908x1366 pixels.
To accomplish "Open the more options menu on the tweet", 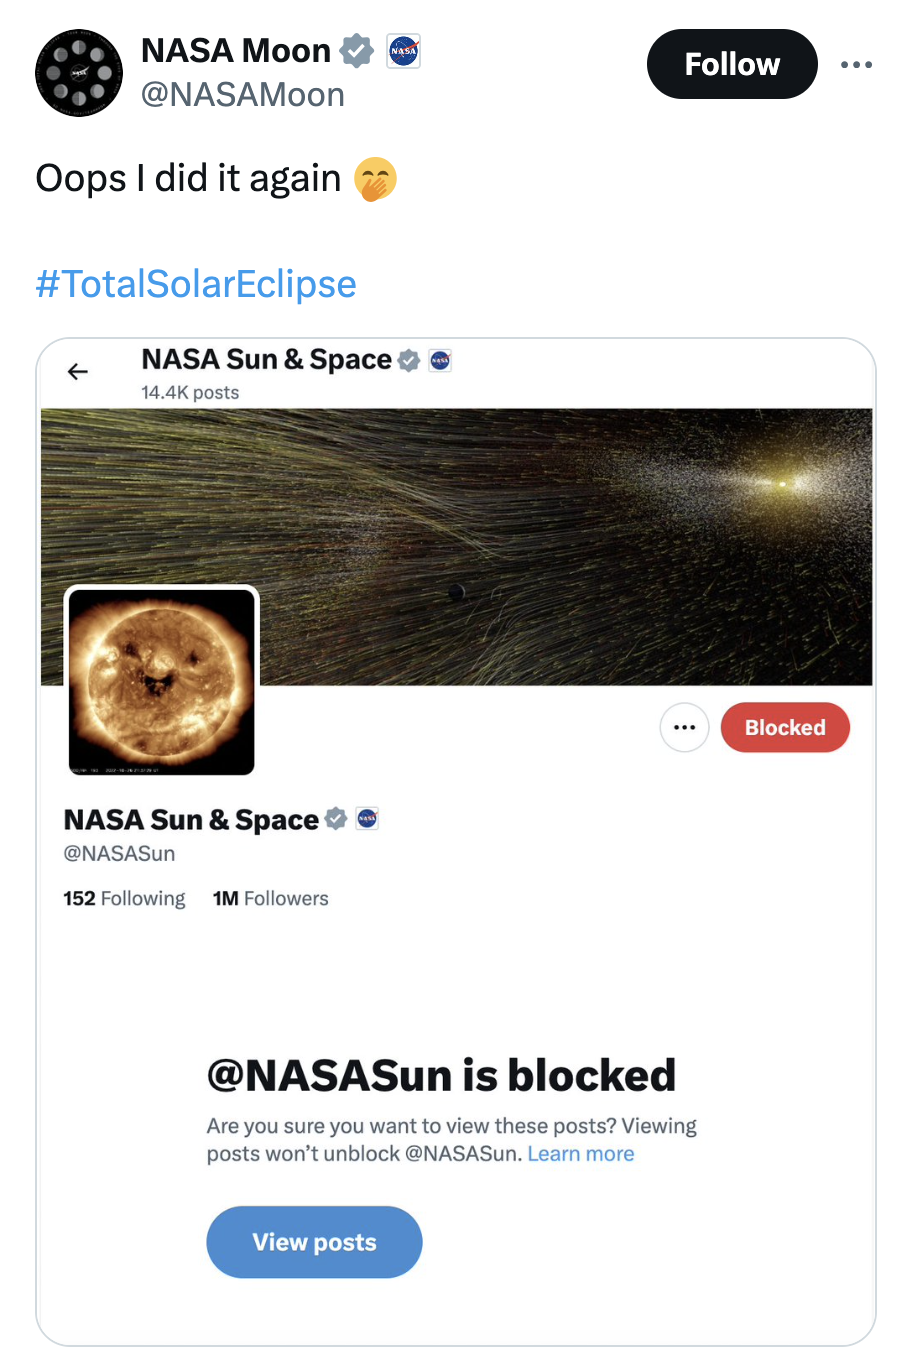I will click(857, 64).
